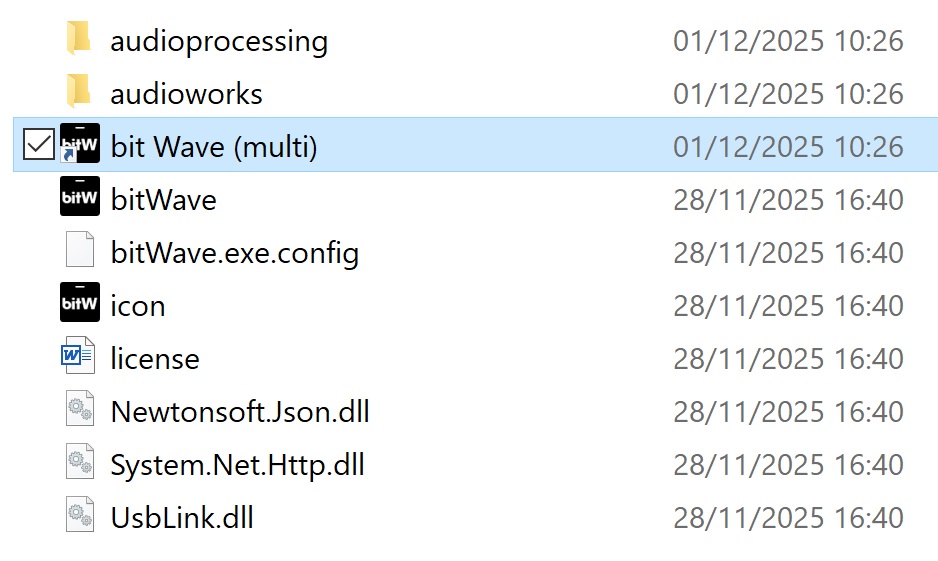Select the license document name
Image resolution: width=938 pixels, height=561 pixels.
(x=155, y=359)
